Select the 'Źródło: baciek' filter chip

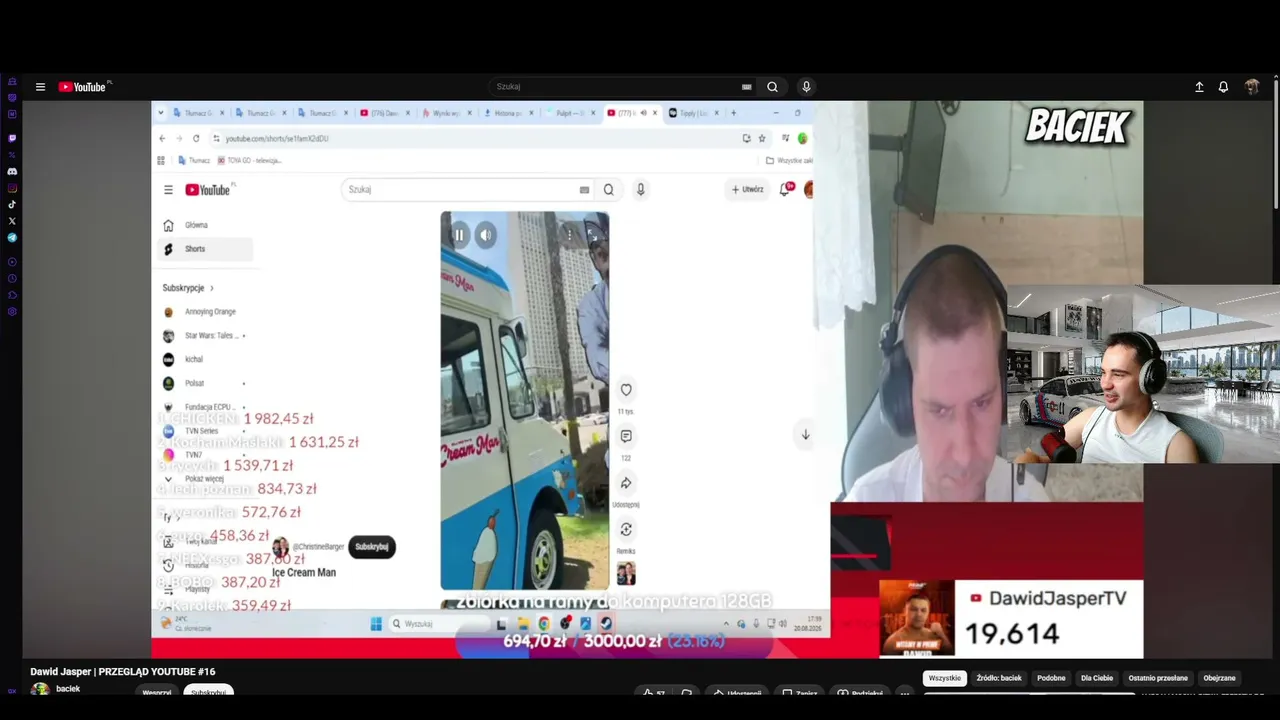(999, 678)
